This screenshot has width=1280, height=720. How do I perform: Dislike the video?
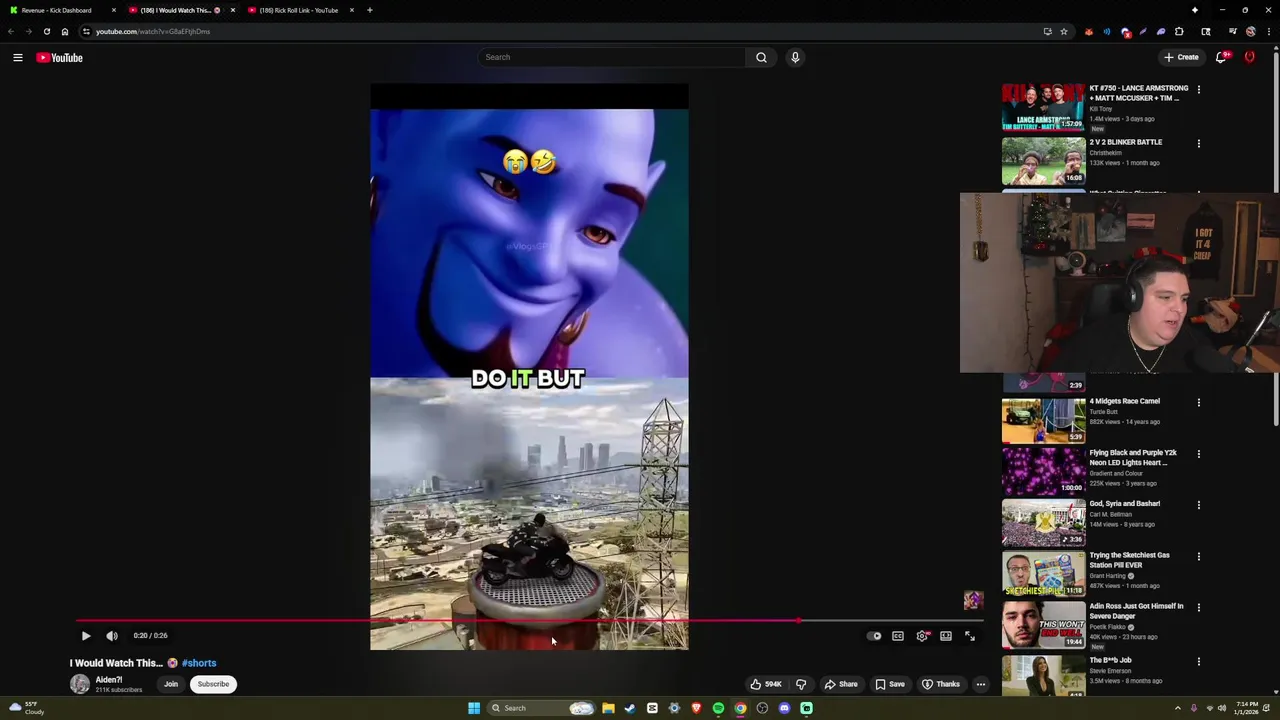(801, 684)
